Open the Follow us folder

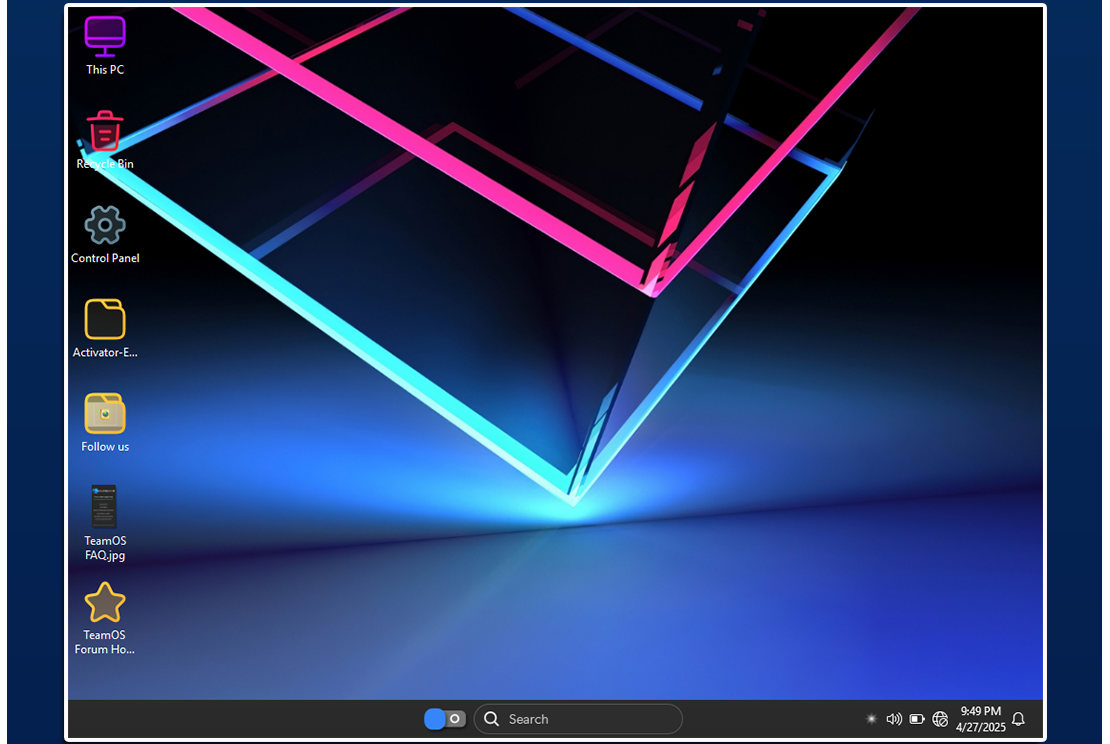pos(105,414)
